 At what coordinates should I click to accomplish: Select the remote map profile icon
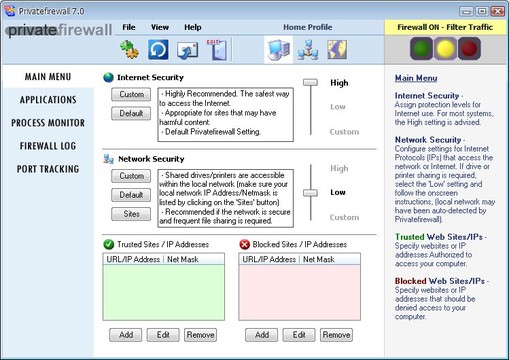337,50
